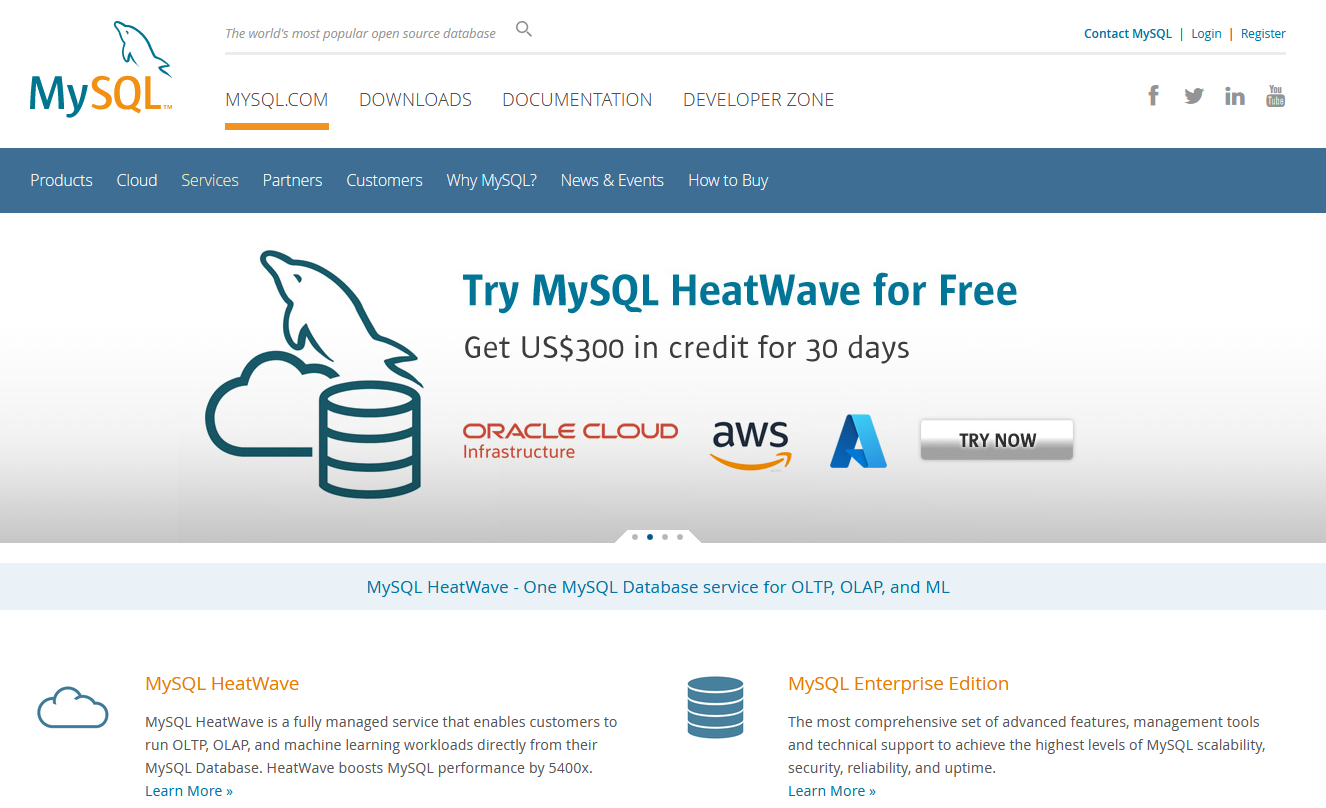The height and width of the screenshot is (808, 1326).
Task: Open the DOCUMENTATION tab
Action: 577,100
